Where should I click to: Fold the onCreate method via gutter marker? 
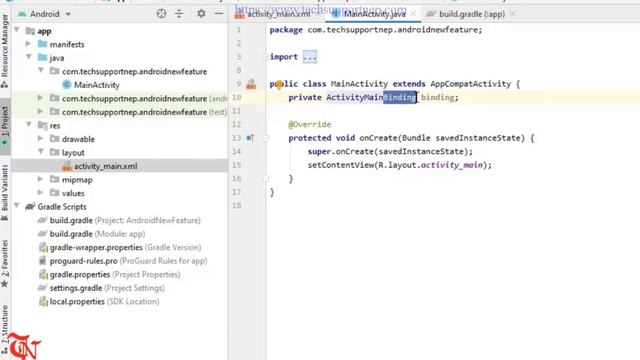coord(266,138)
